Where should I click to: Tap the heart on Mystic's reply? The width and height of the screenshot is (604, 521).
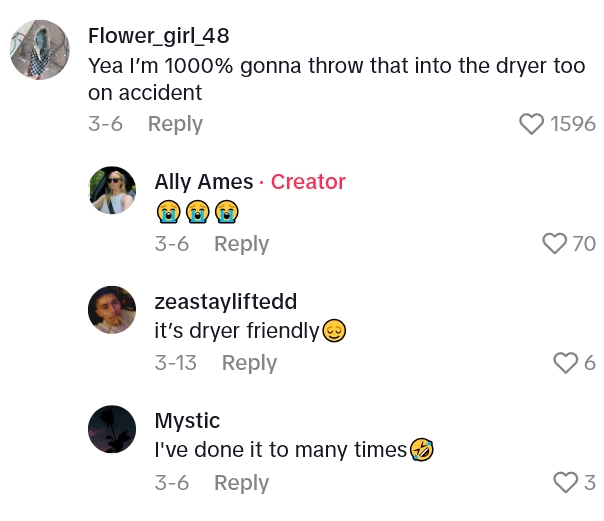point(566,483)
